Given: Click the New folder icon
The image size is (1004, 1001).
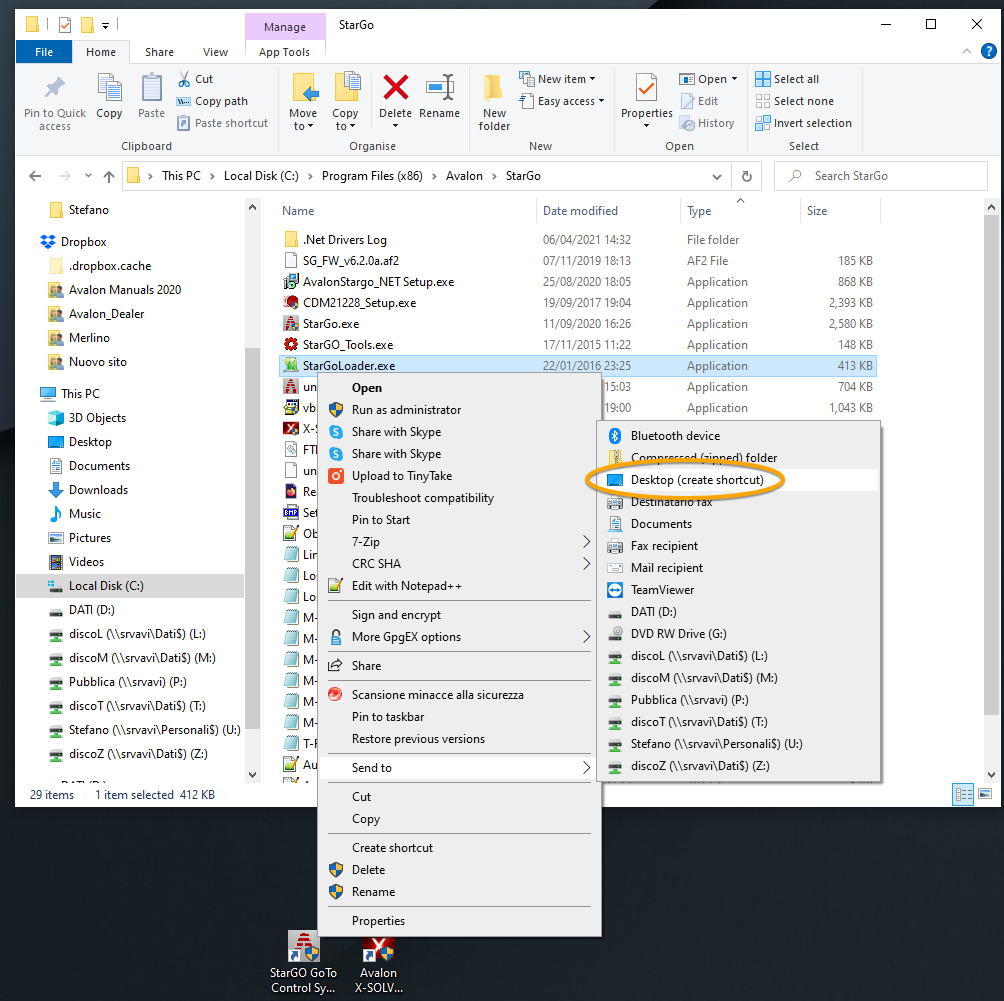Looking at the screenshot, I should click(494, 88).
